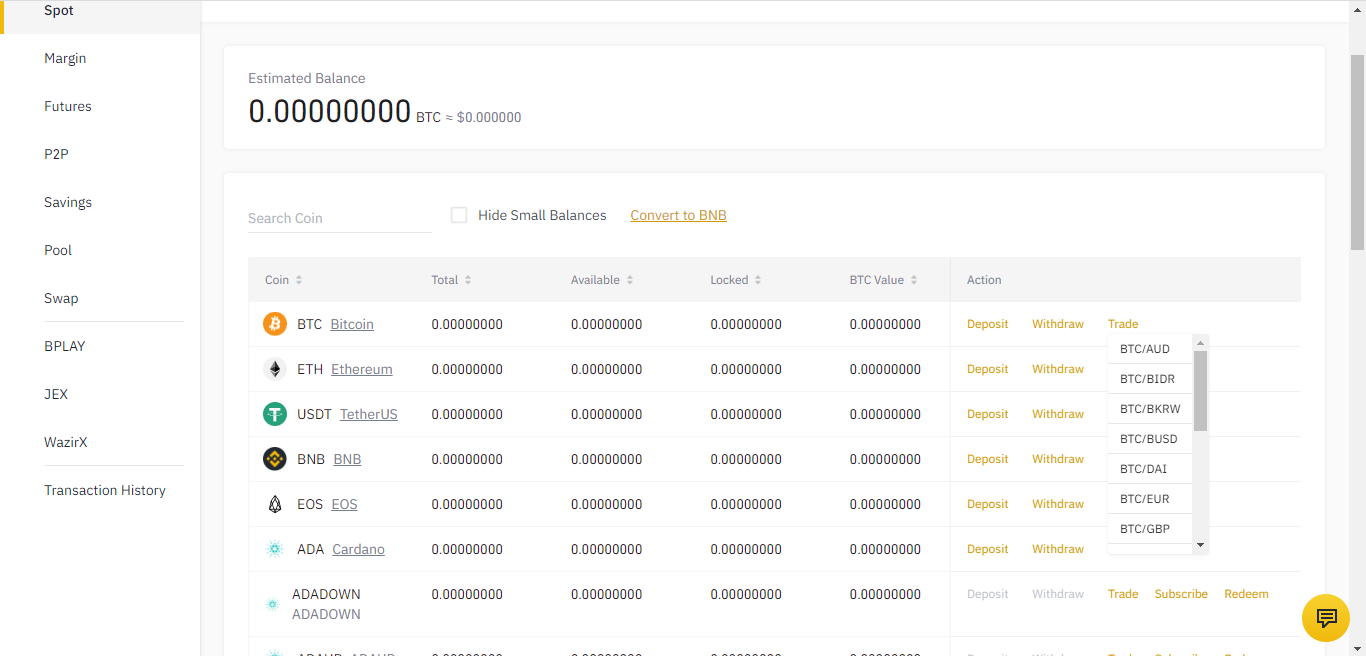
Task: Choose BTC/DAI trading pair
Action: 1150,469
